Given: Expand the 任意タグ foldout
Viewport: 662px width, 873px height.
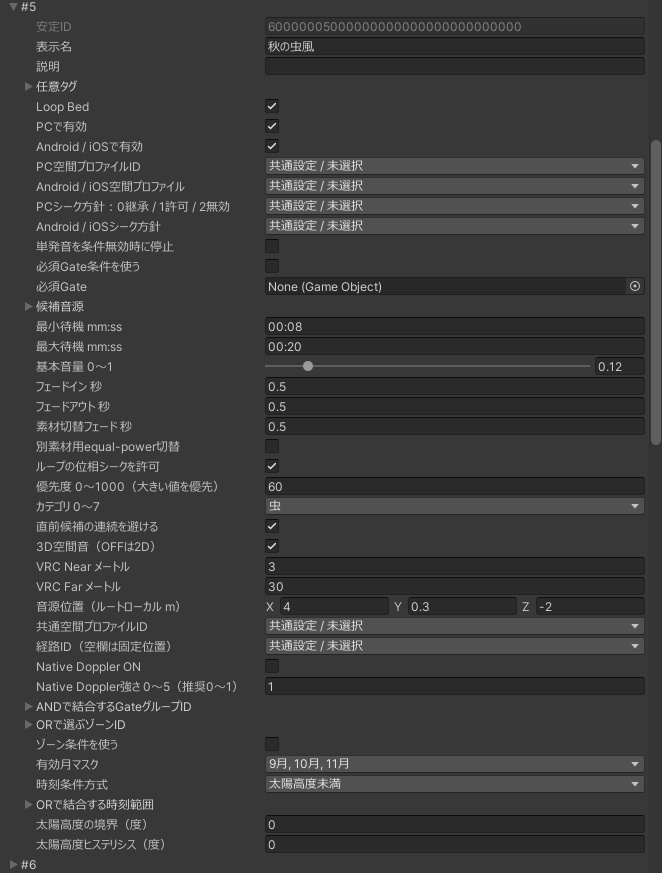Looking at the screenshot, I should pos(28,86).
